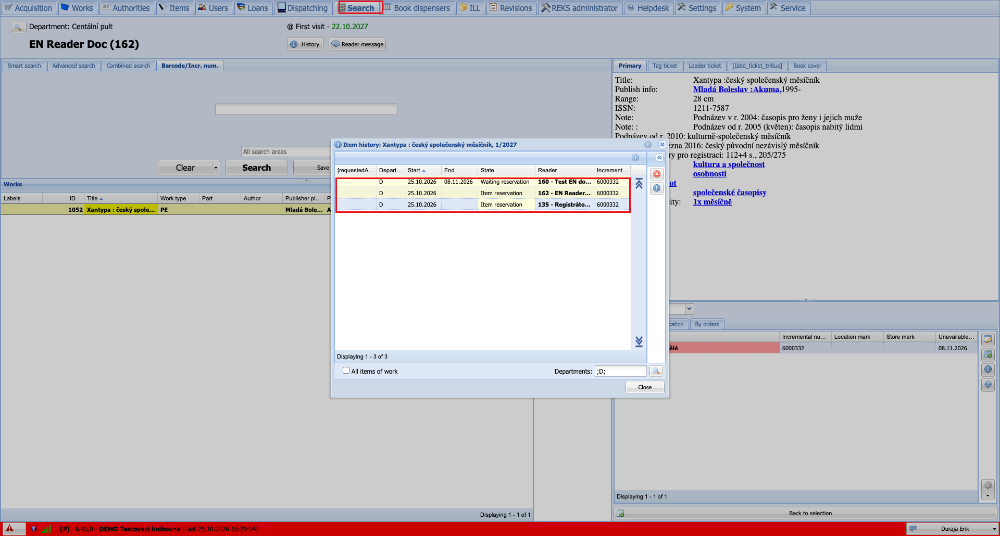Click red cancel reservation icon in dialog
The image size is (1000, 536).
(657, 174)
